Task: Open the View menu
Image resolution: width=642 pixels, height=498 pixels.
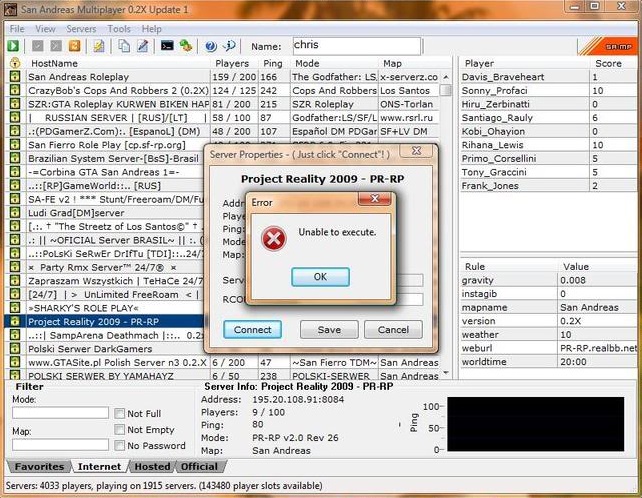Action: click(45, 29)
